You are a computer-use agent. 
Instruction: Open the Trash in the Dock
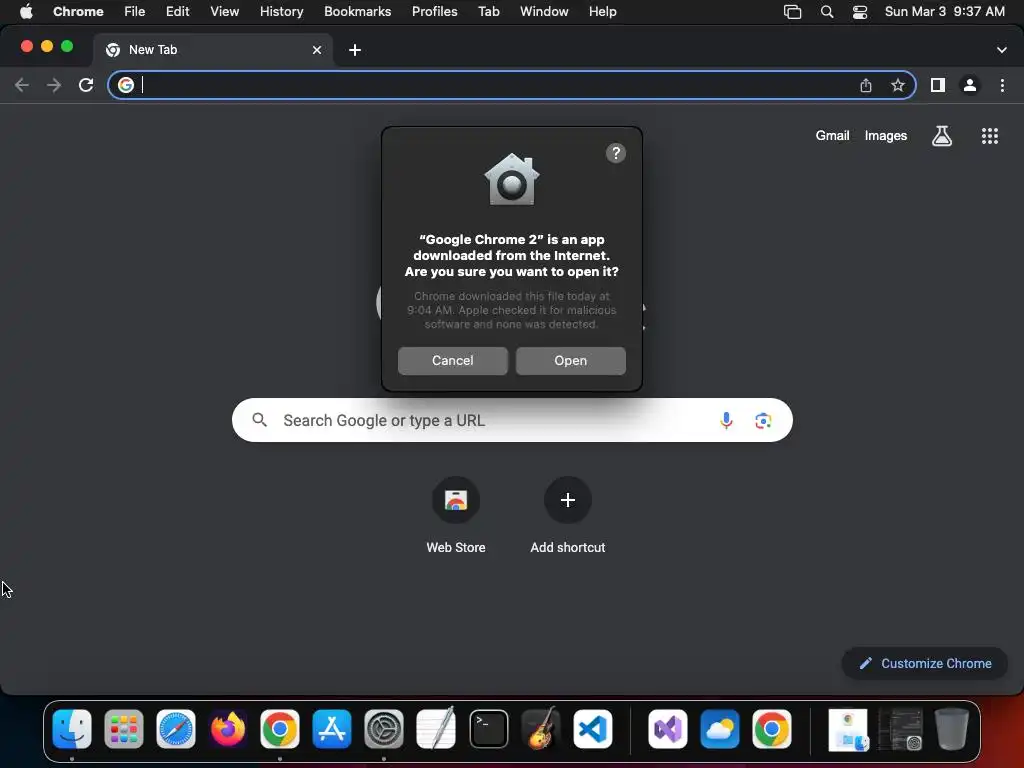(952, 729)
